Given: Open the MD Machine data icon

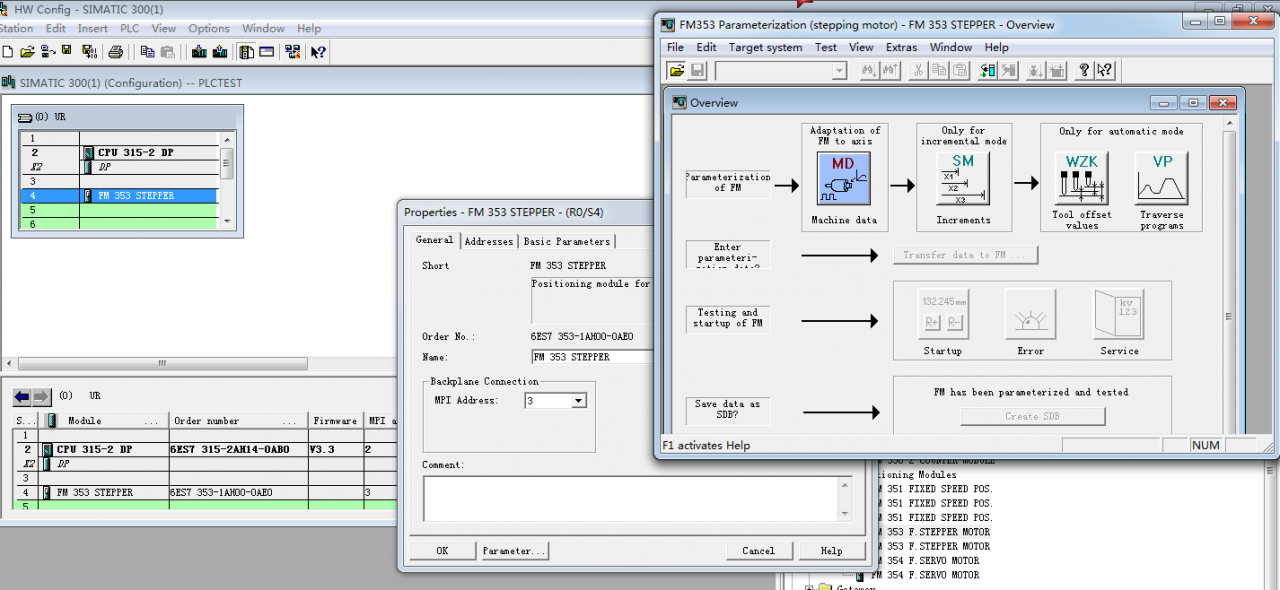Looking at the screenshot, I should (844, 180).
